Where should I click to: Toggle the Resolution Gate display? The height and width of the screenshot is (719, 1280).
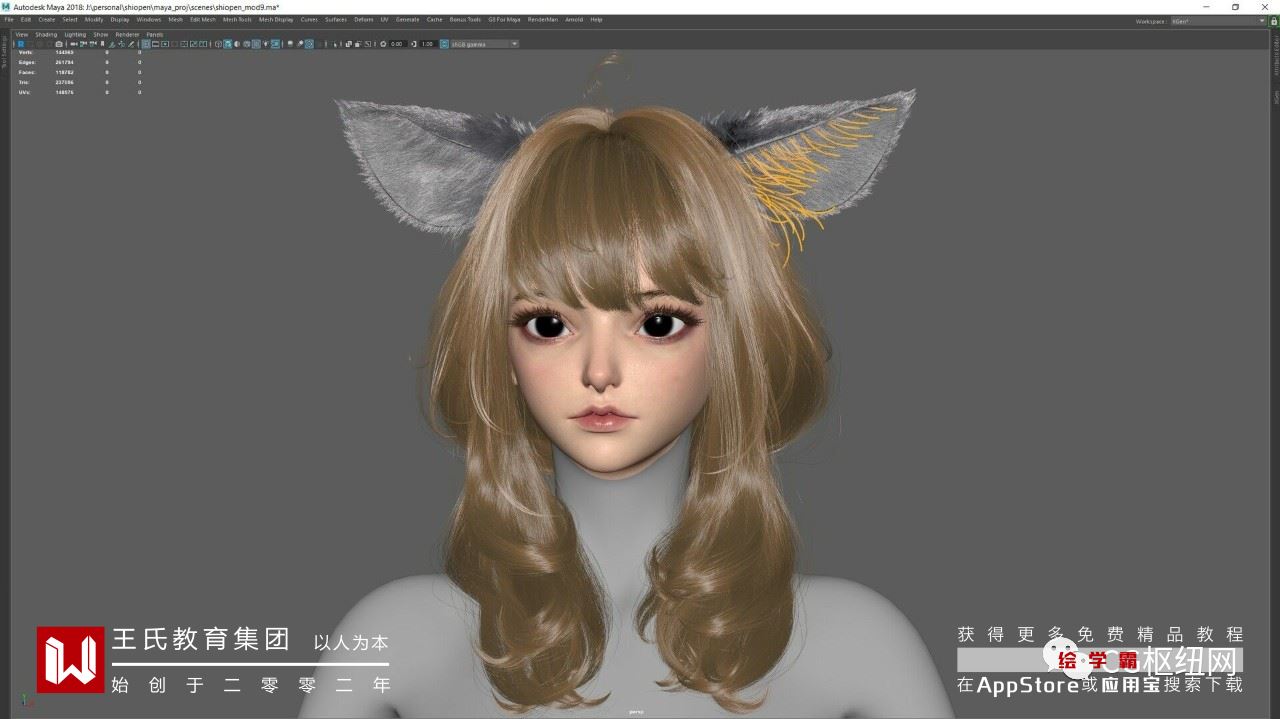click(x=165, y=44)
